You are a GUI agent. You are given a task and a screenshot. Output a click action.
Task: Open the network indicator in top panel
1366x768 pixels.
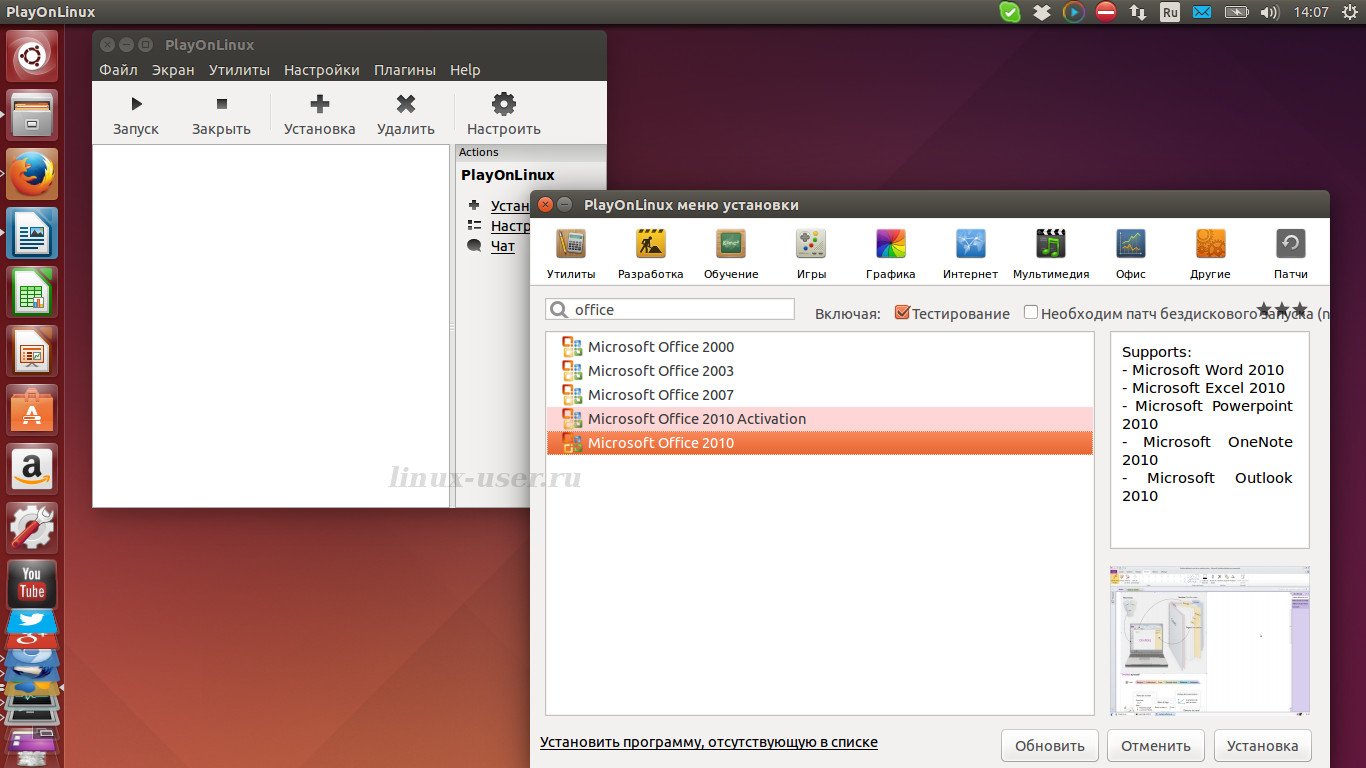click(x=1138, y=12)
